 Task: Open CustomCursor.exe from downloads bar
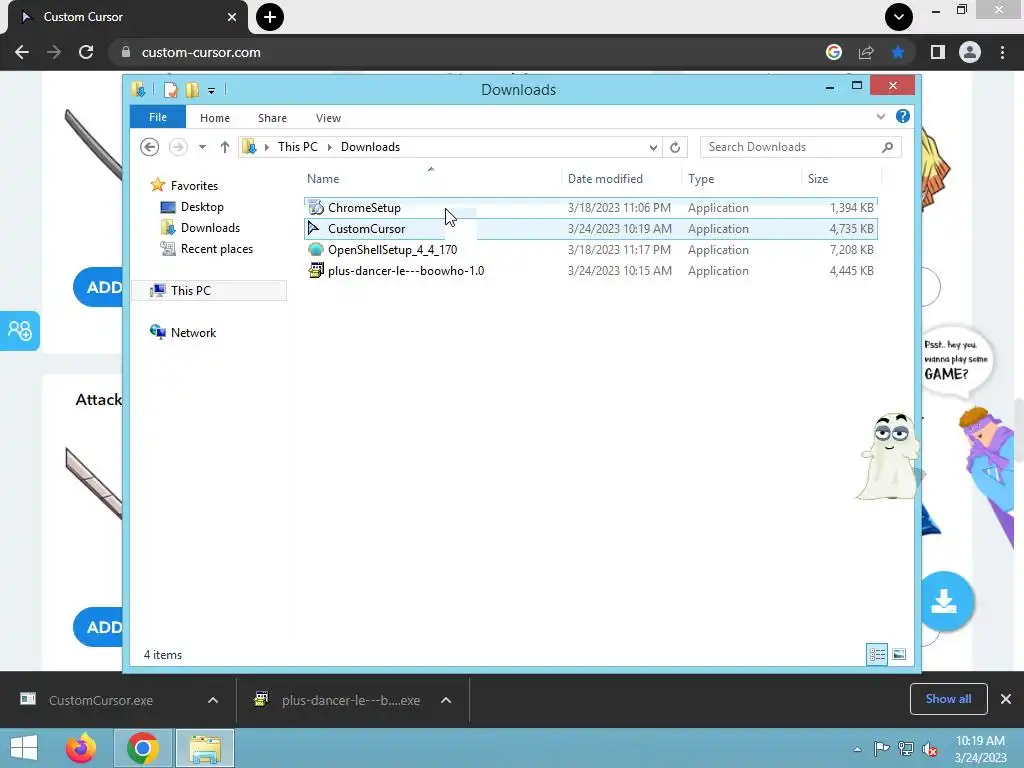click(x=101, y=700)
